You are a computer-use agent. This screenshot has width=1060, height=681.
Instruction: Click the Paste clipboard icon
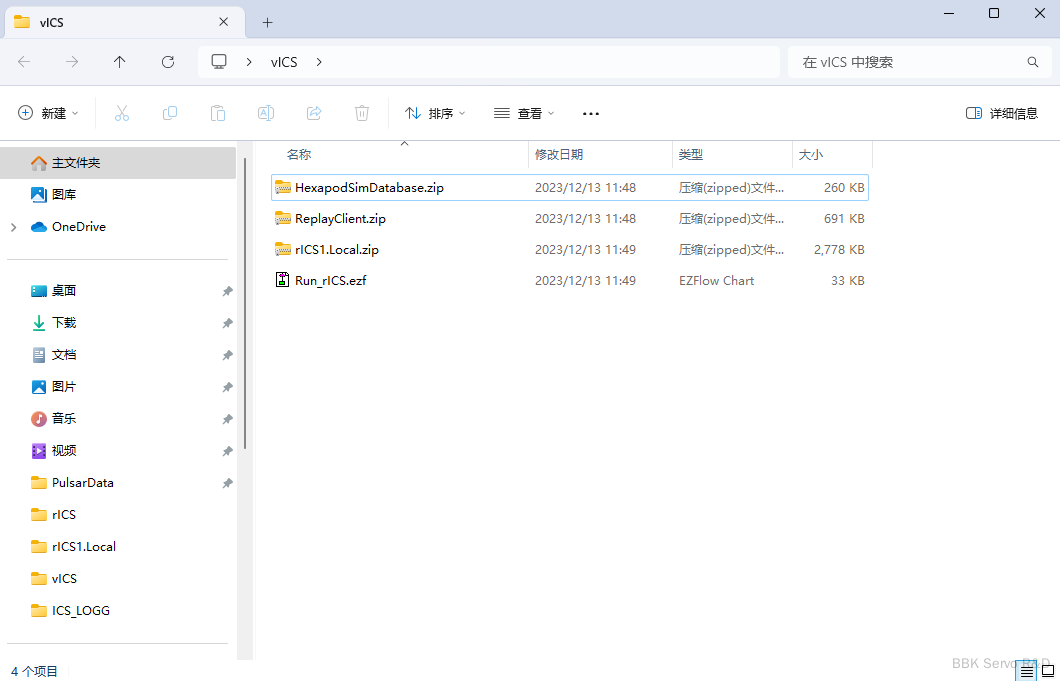pyautogui.click(x=218, y=114)
